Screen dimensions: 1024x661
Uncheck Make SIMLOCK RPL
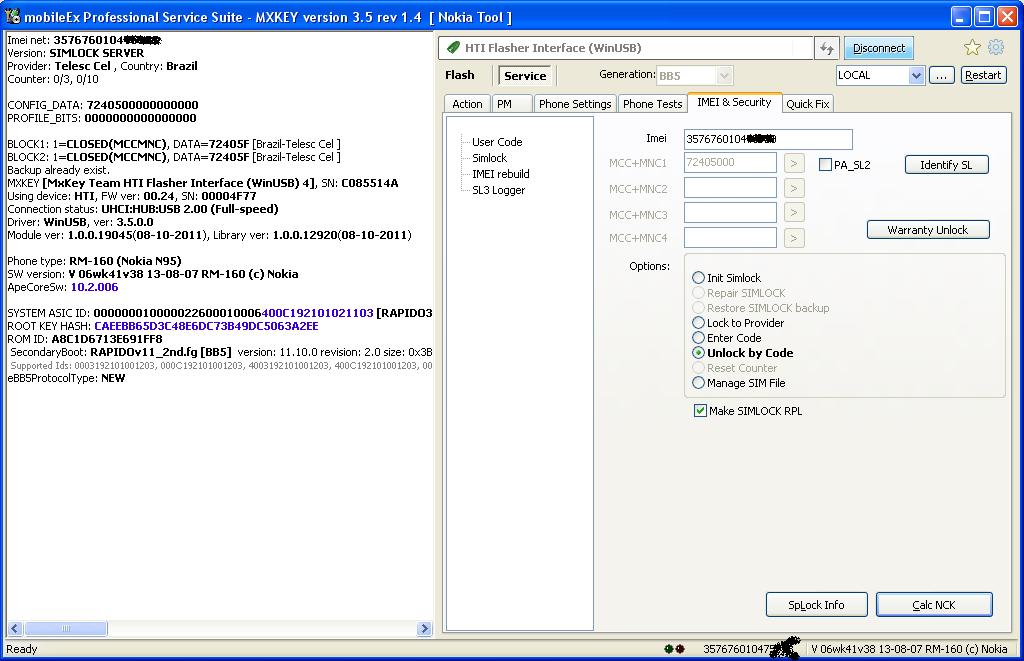pos(700,411)
